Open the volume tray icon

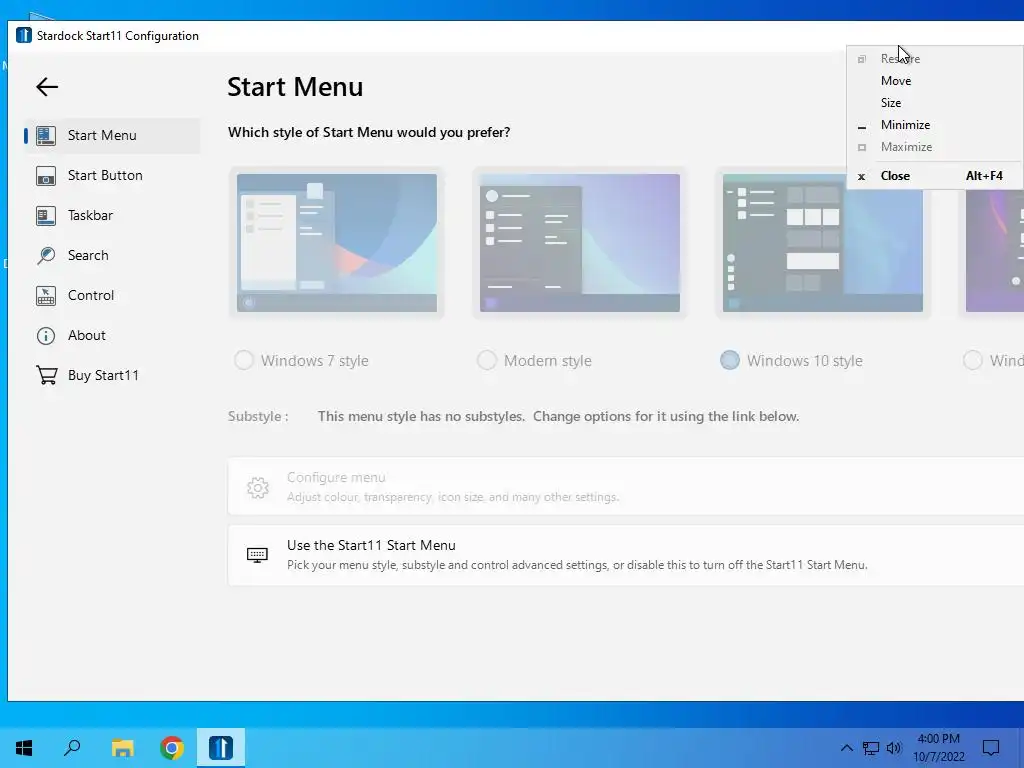tap(894, 748)
